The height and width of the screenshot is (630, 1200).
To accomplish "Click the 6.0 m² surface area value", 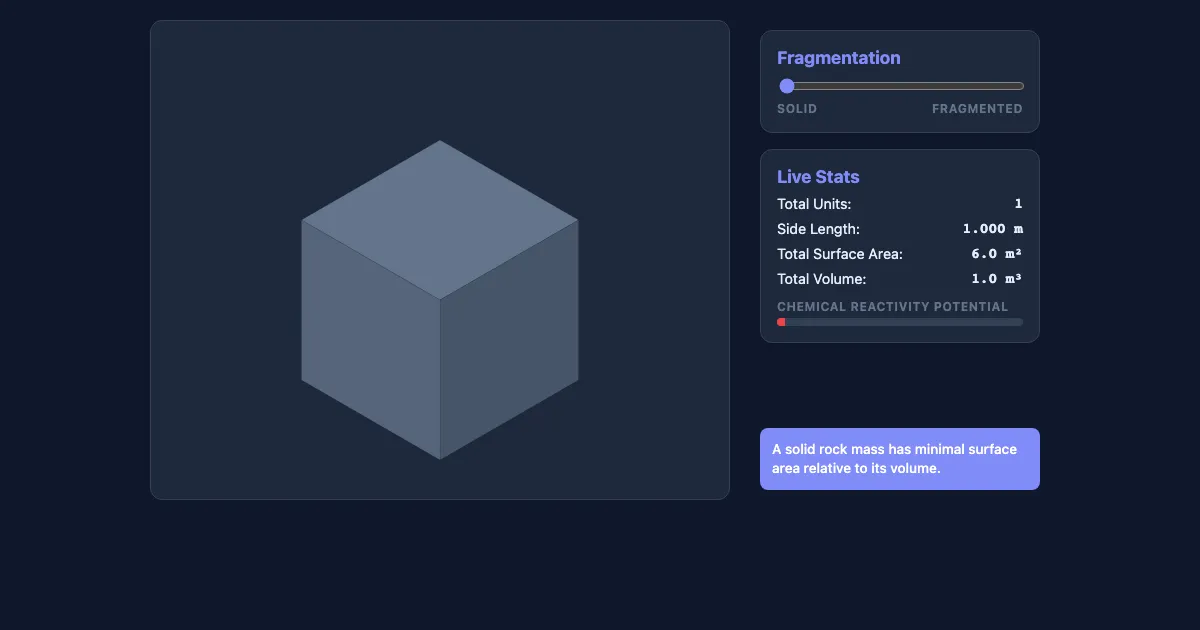I will [997, 254].
